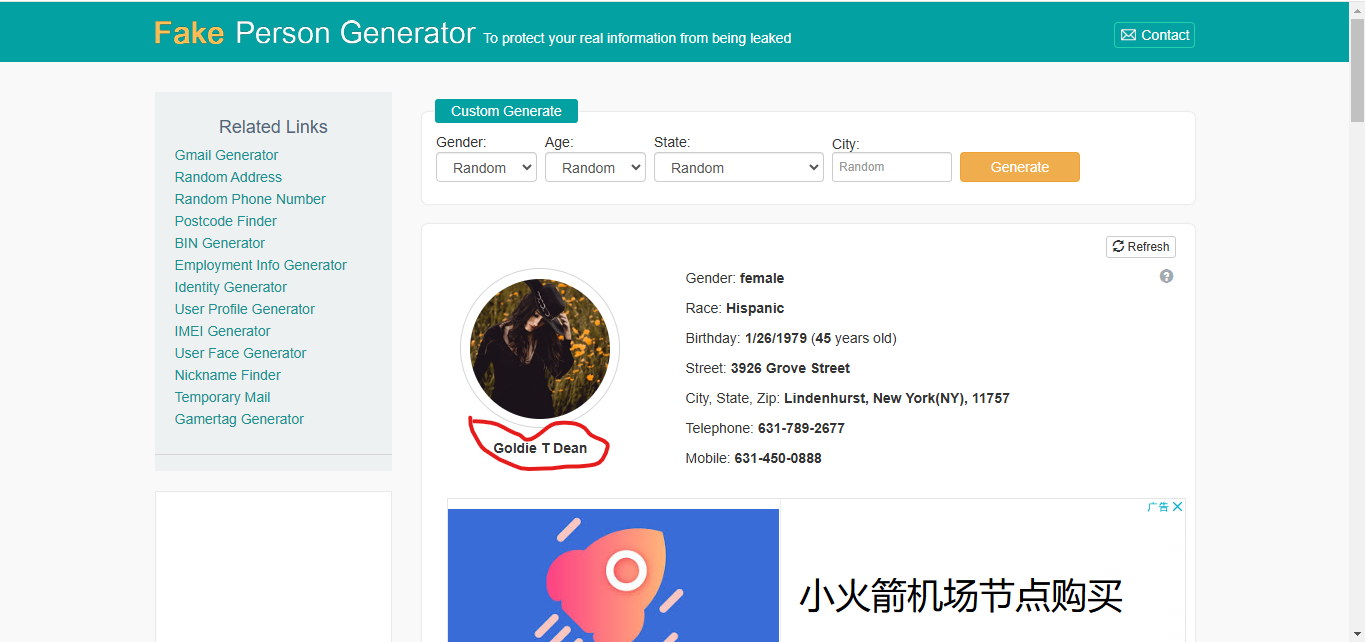Visit the IMEI Generator link
This screenshot has height=642, width=1365.
(222, 331)
